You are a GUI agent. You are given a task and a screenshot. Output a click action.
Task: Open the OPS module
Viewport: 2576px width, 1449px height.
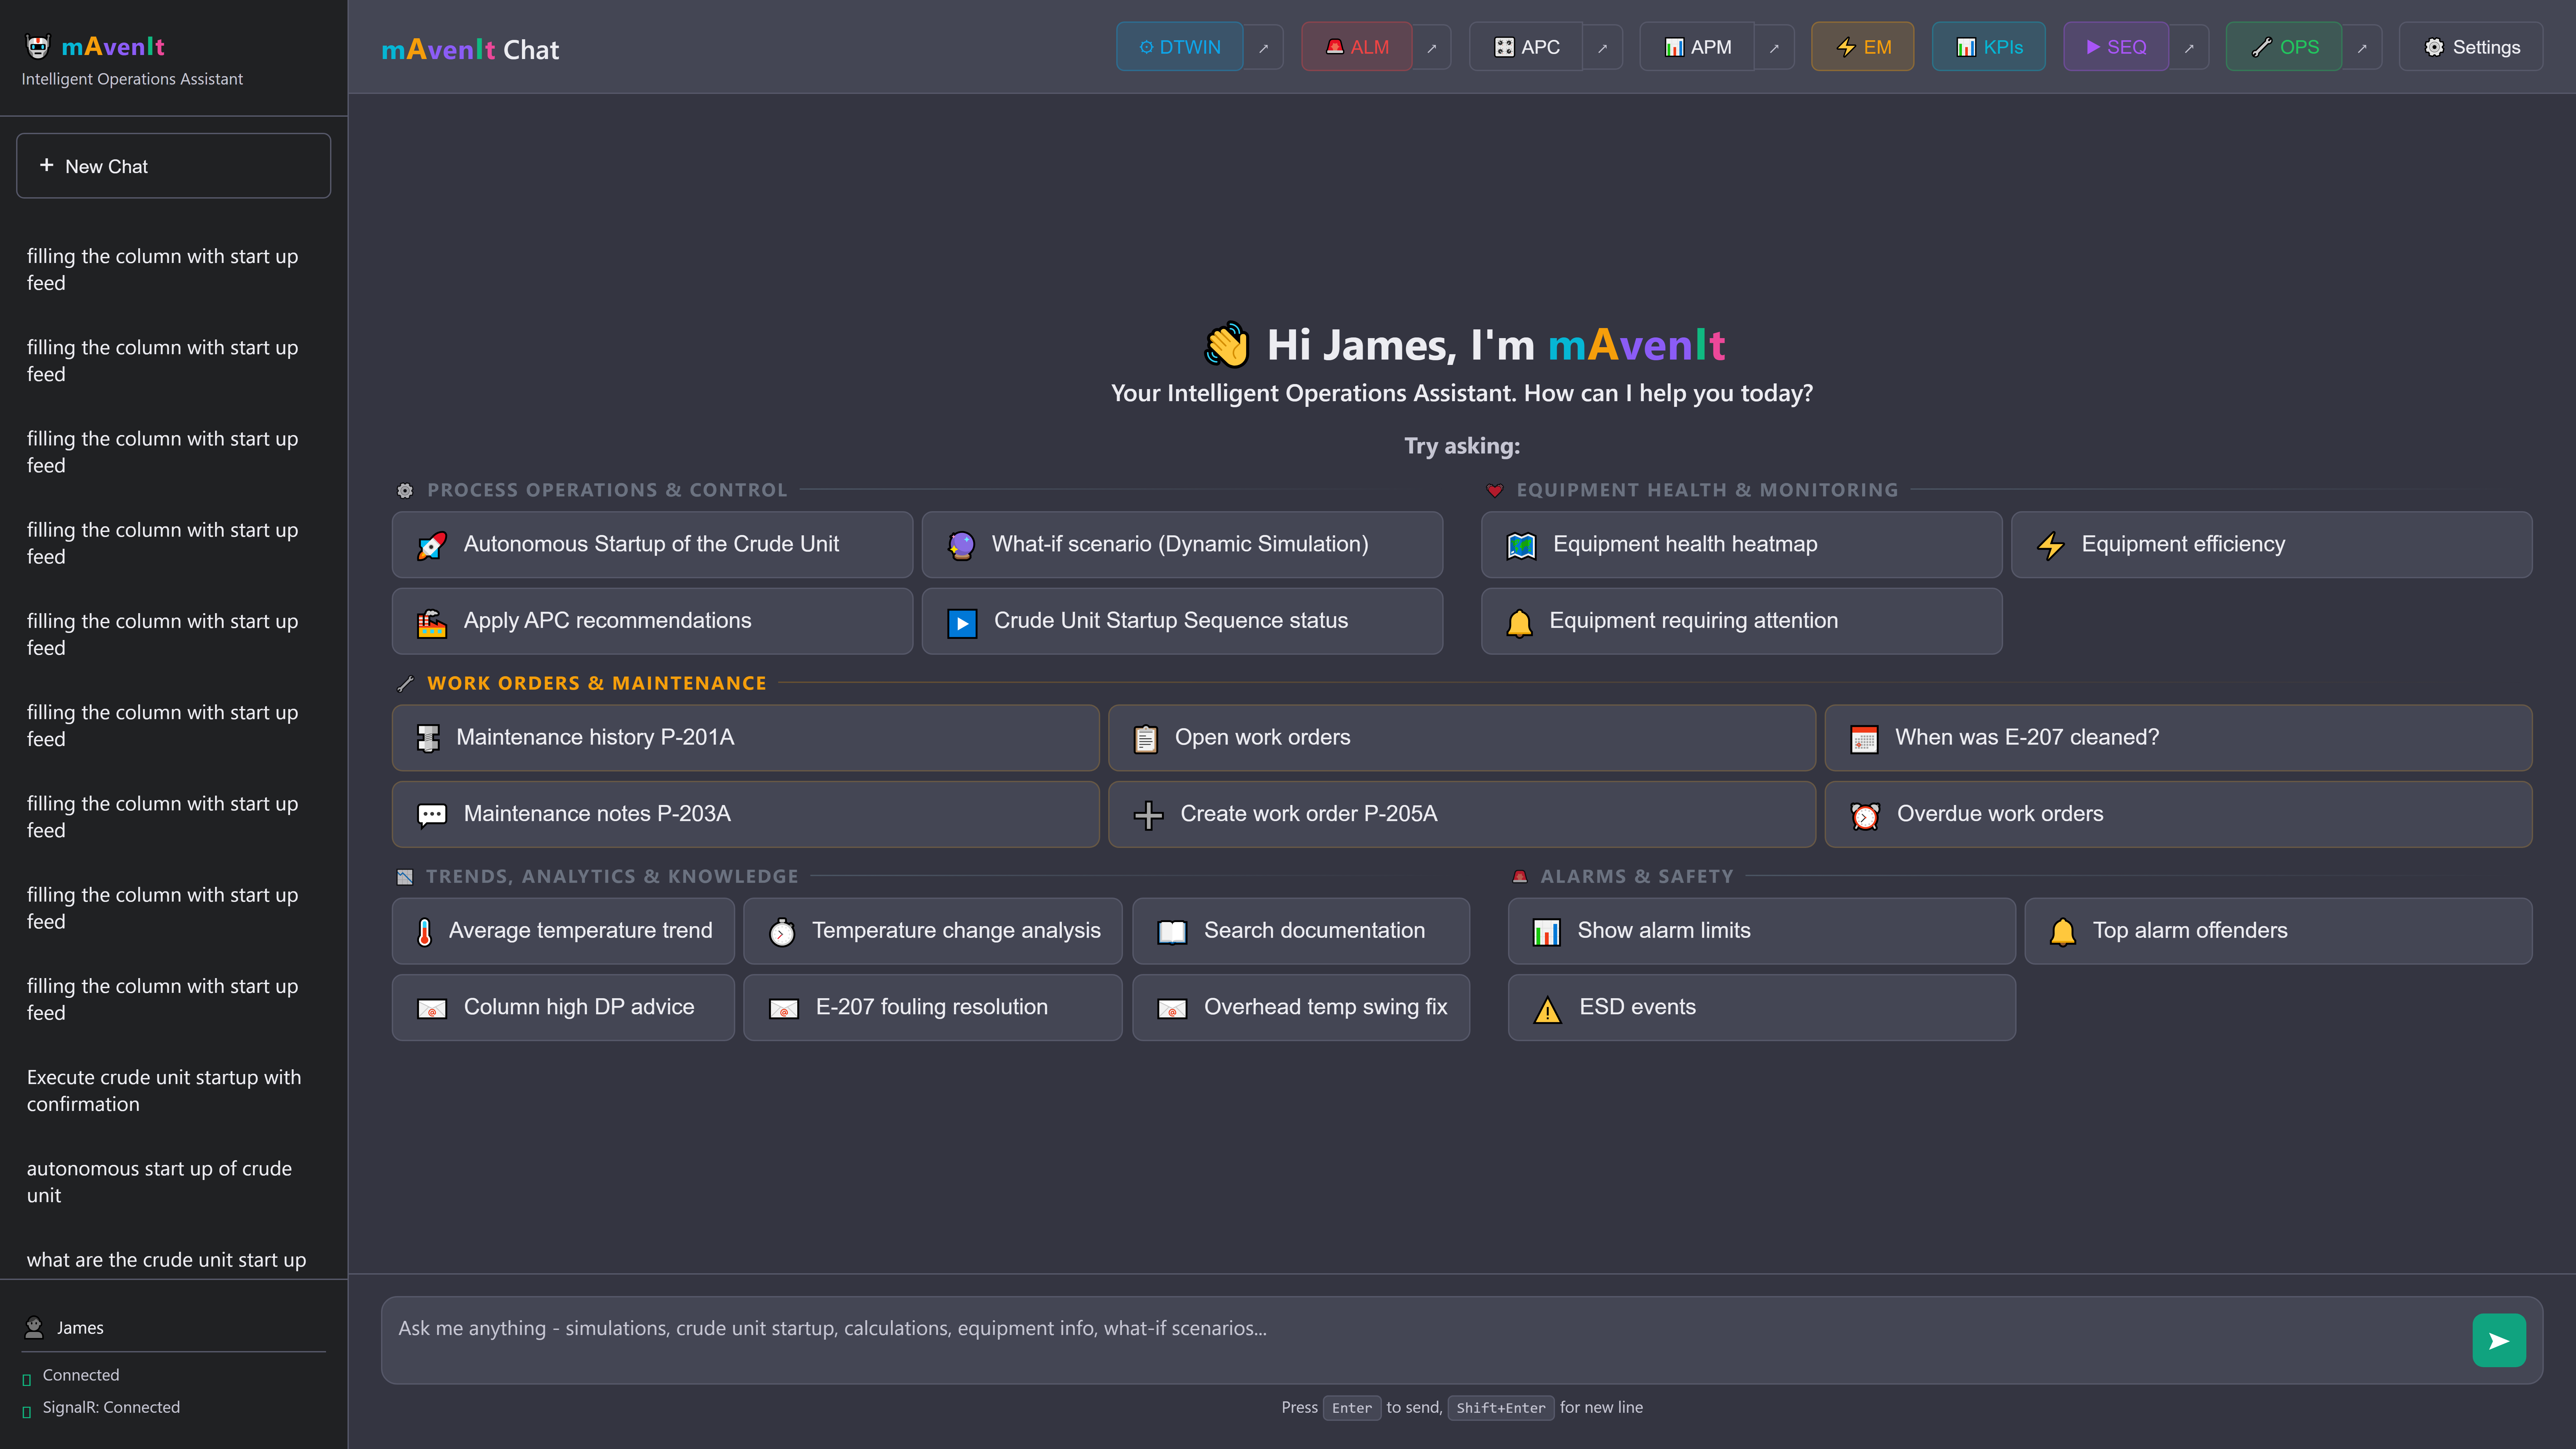(x=2284, y=47)
